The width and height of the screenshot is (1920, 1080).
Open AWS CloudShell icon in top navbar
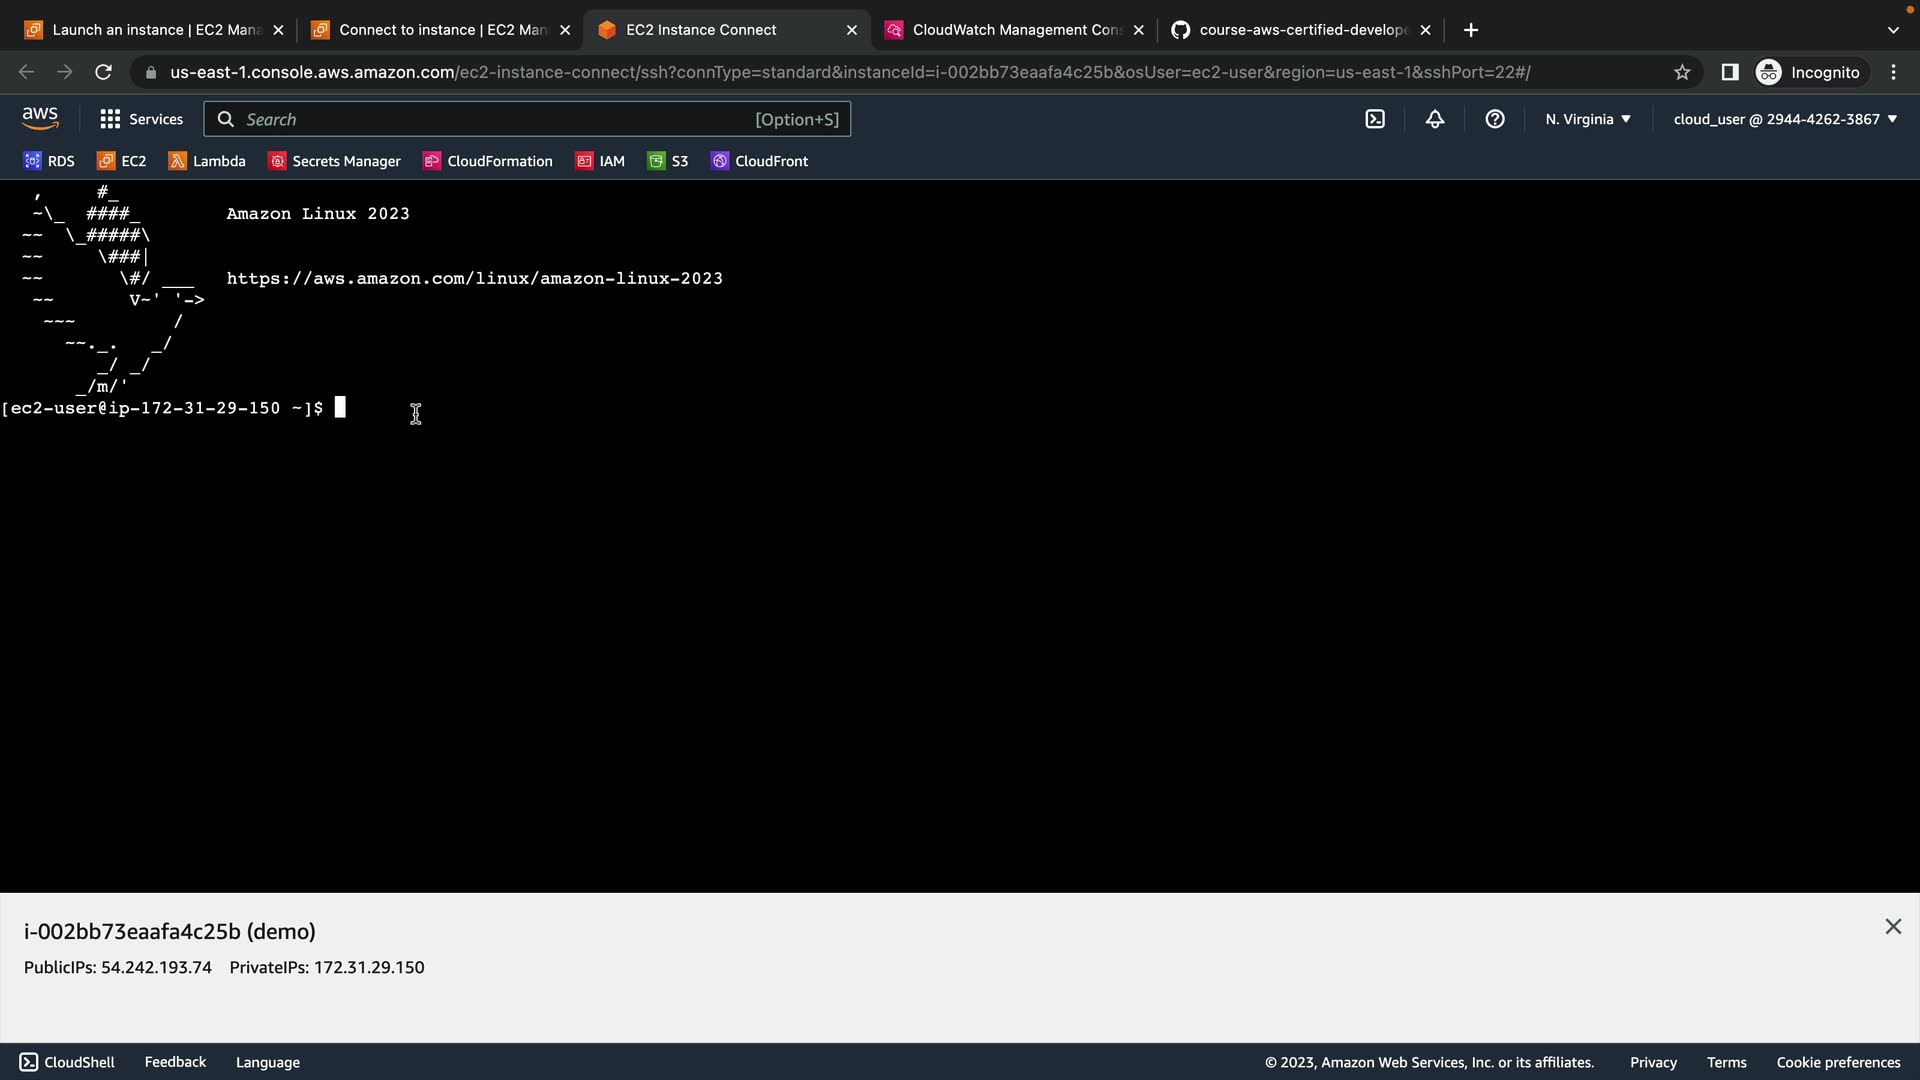click(1375, 119)
